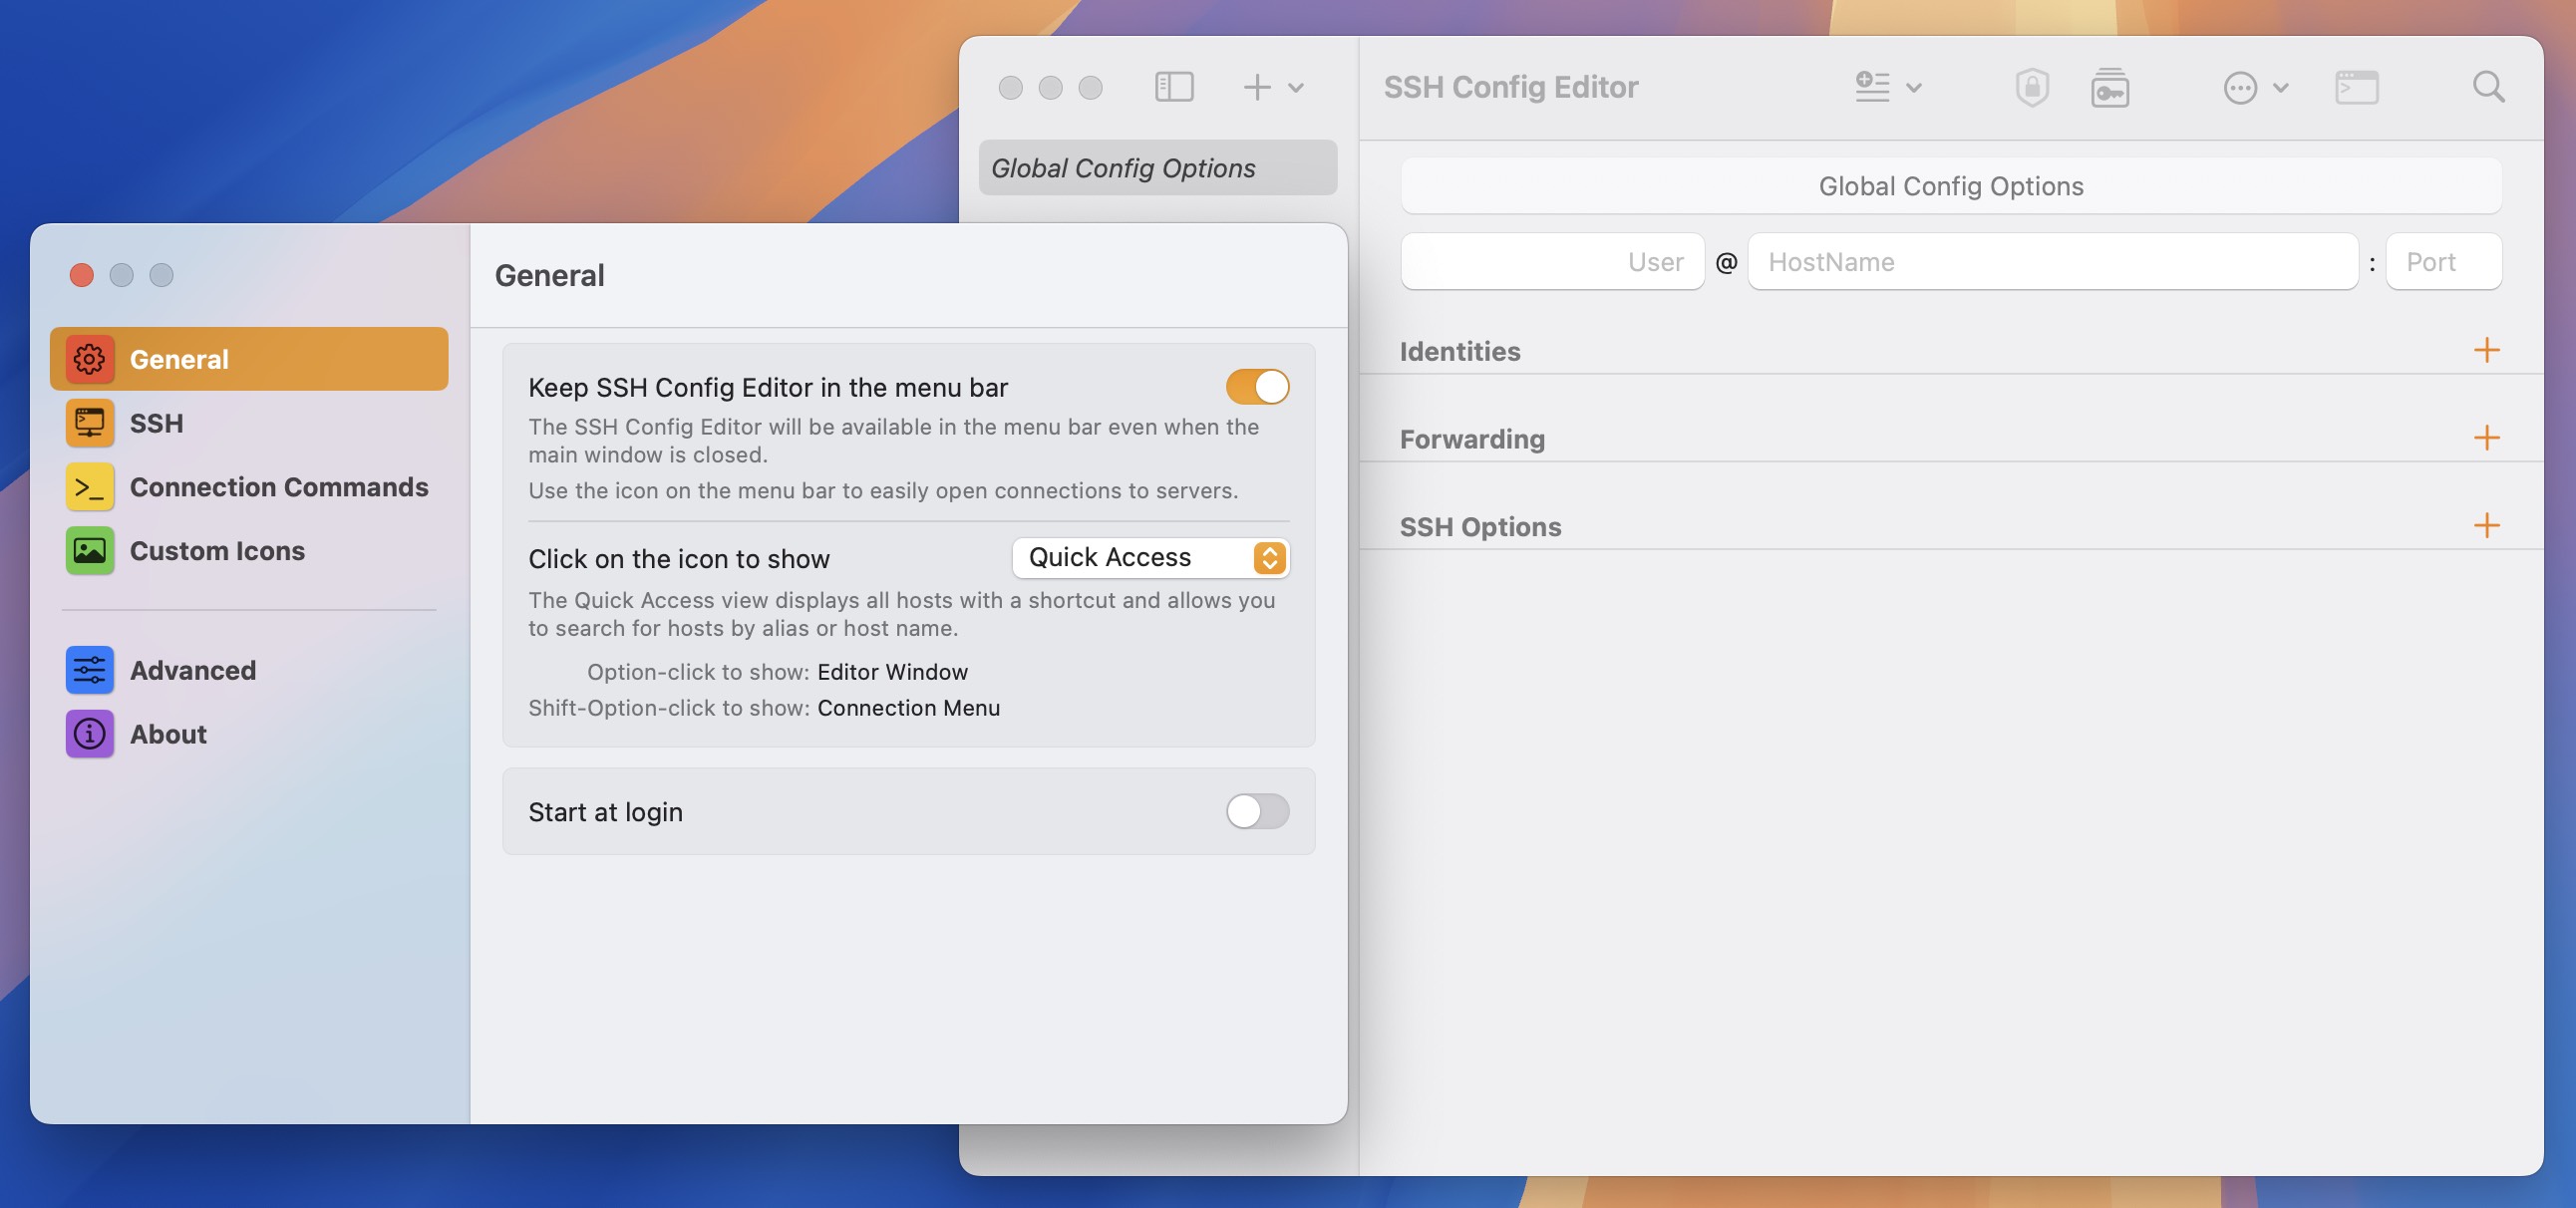Close the preferences window
Viewport: 2576px width, 1208px height.
82,275
